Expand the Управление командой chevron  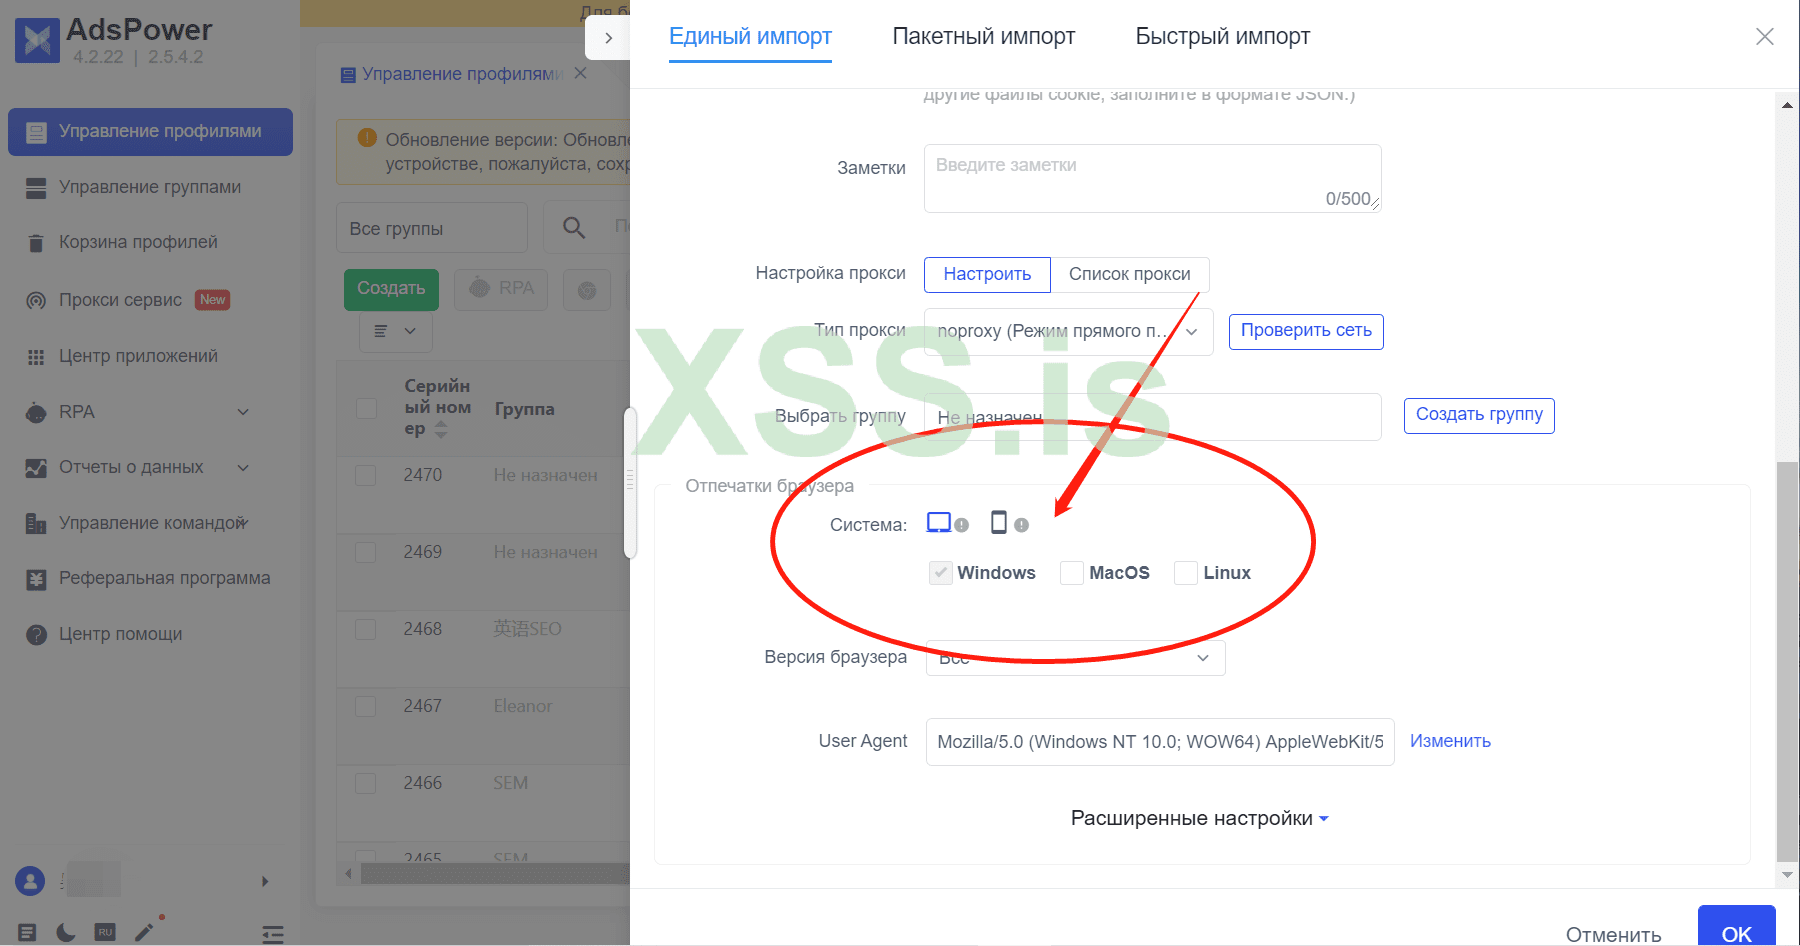click(243, 522)
